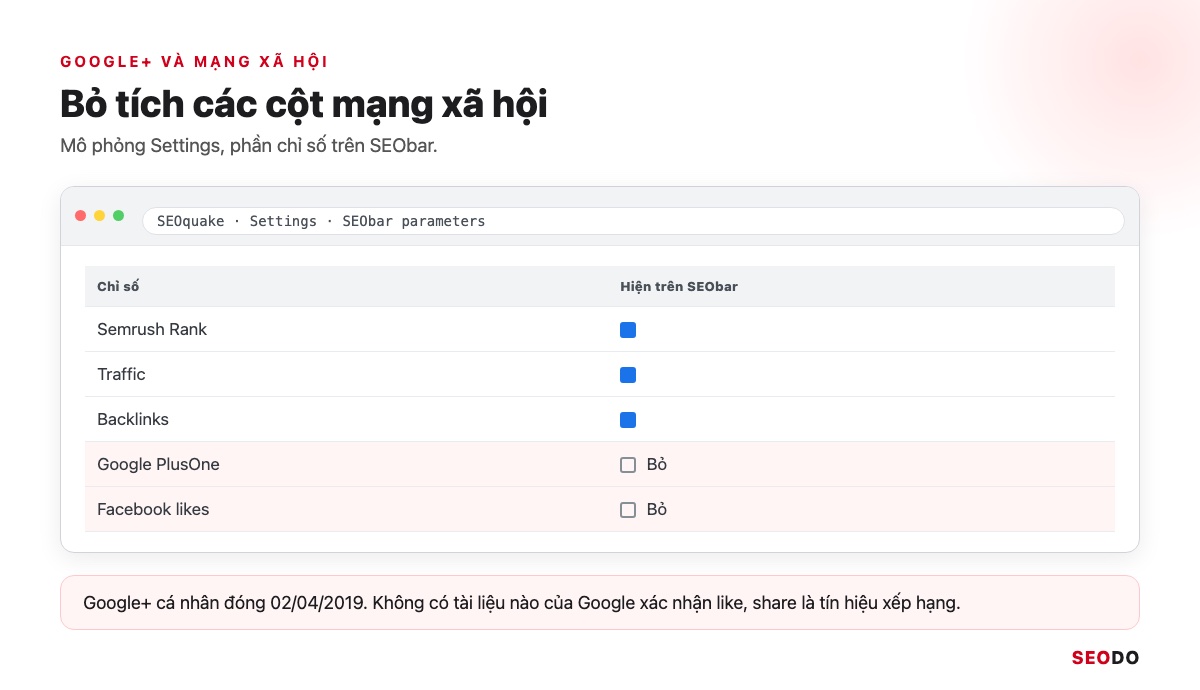Click the SEOquake Settings address bar
Screen dimensions: 1200x690
[633, 221]
